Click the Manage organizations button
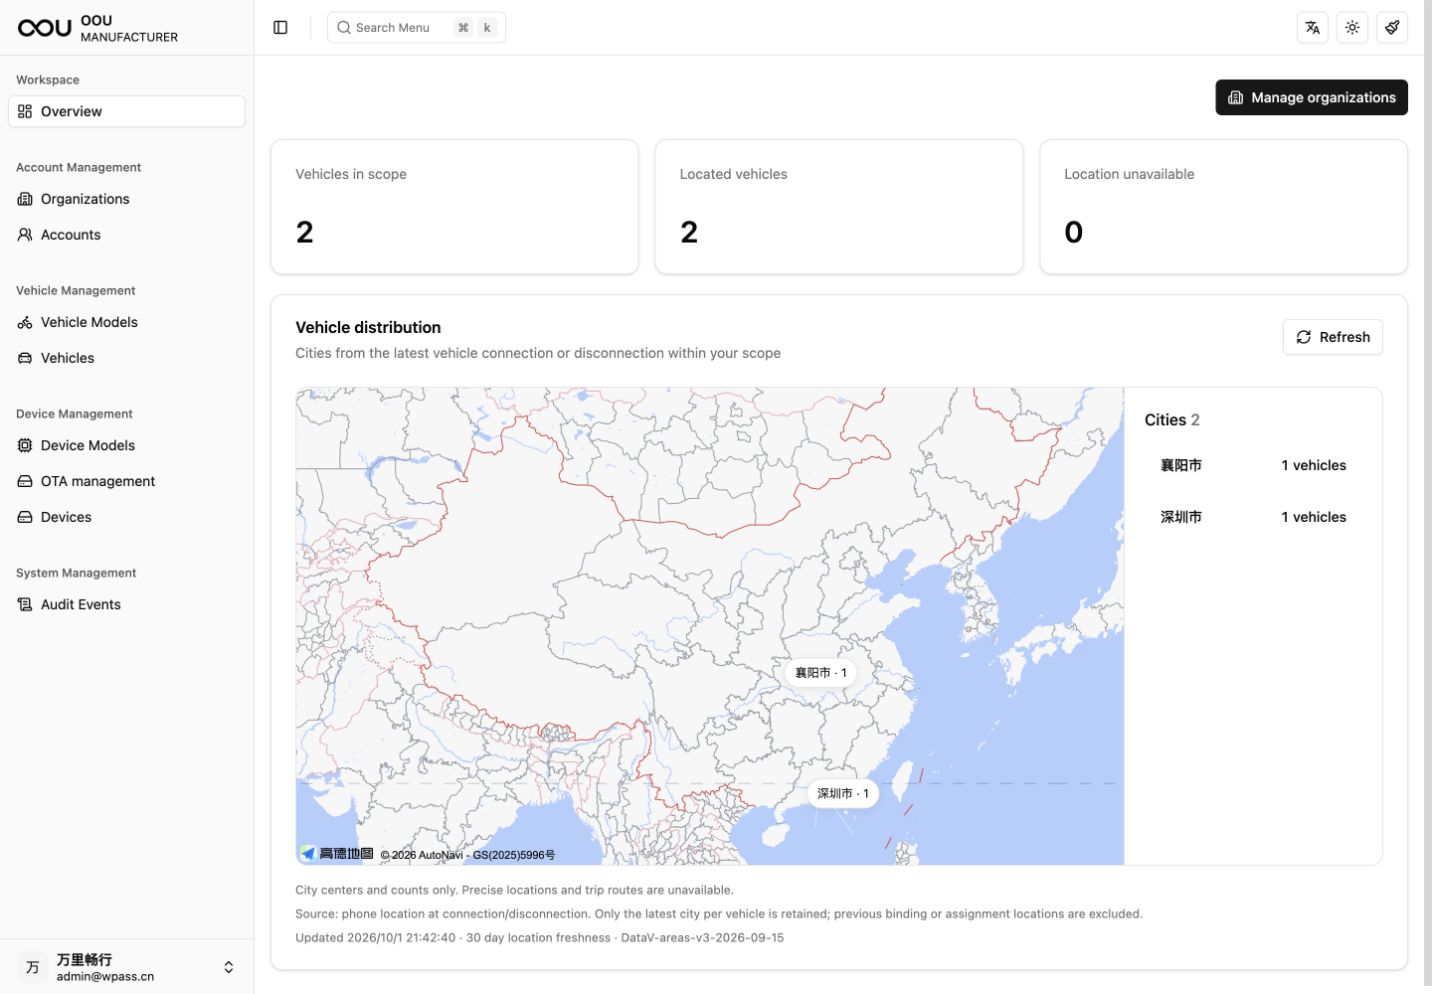 point(1311,97)
